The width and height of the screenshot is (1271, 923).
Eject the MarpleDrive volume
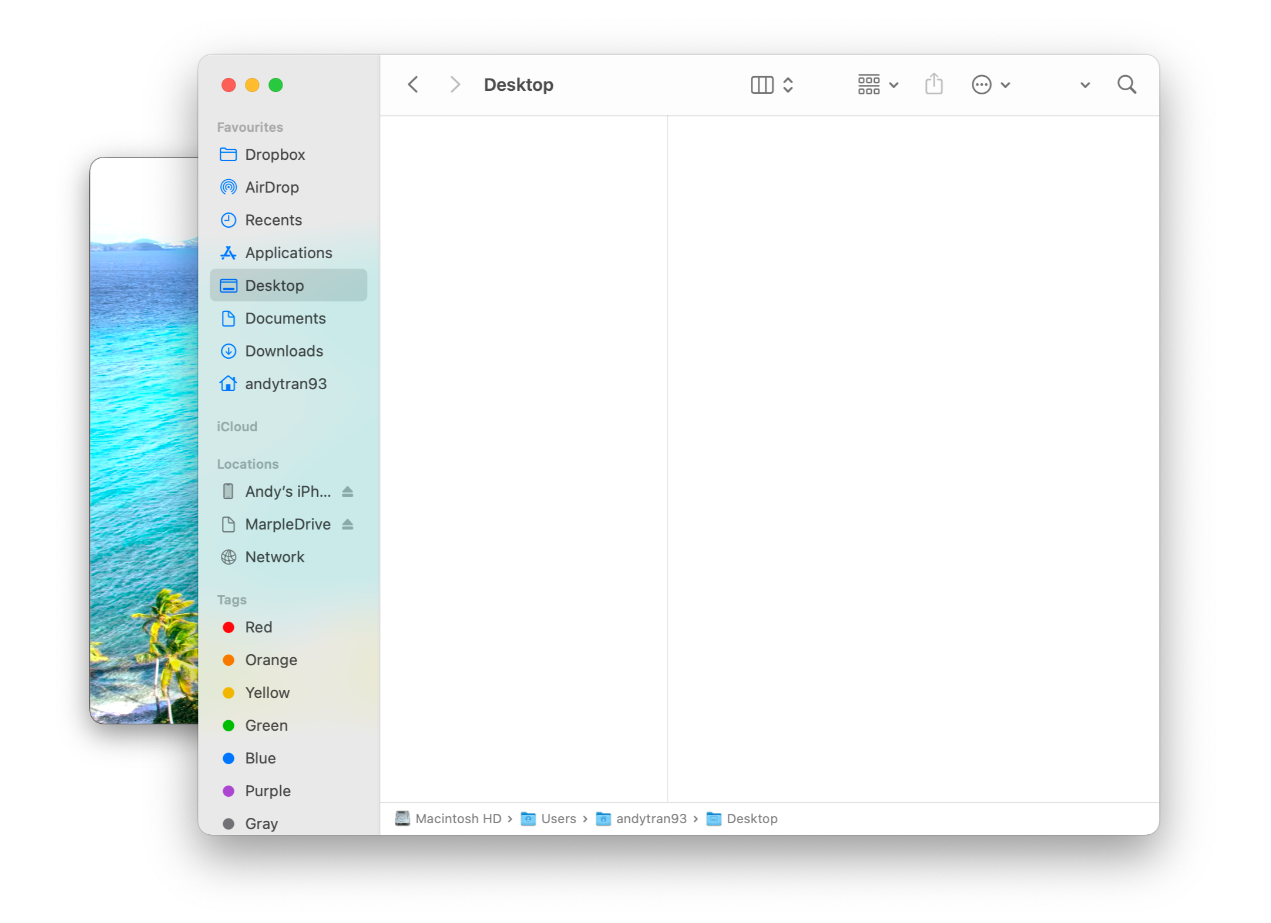pos(345,523)
